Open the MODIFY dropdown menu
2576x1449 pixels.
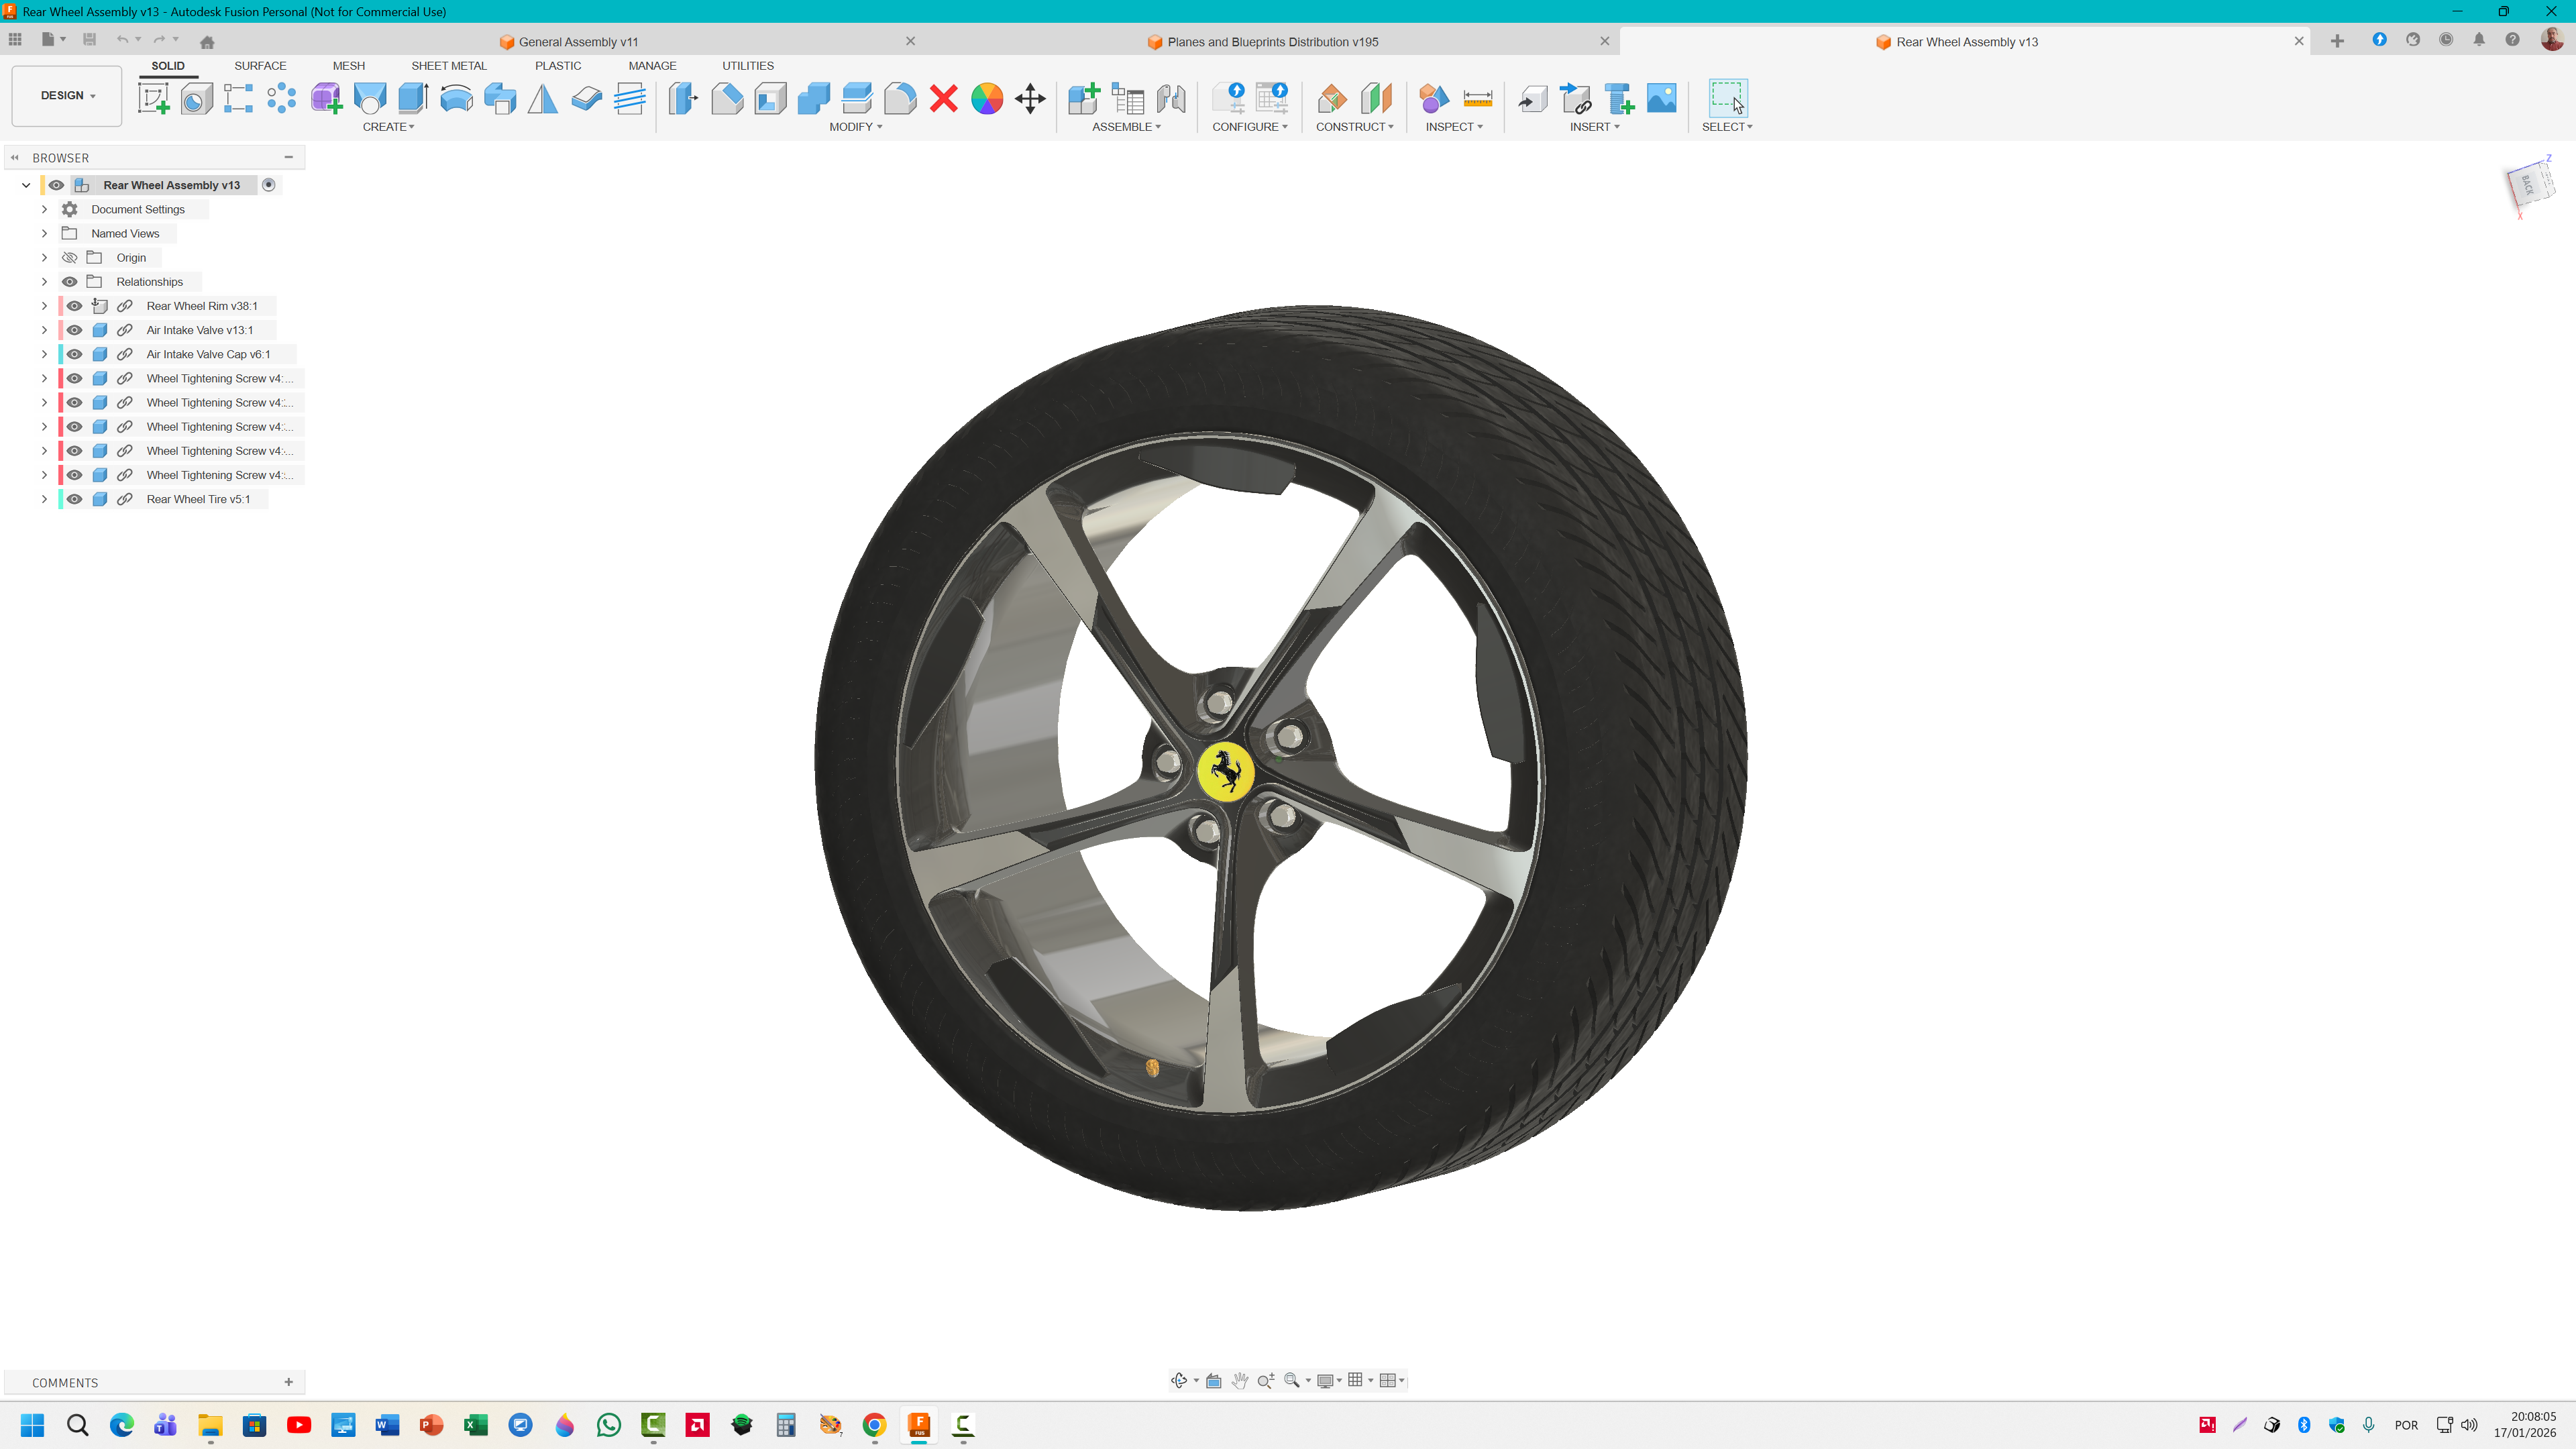[855, 127]
